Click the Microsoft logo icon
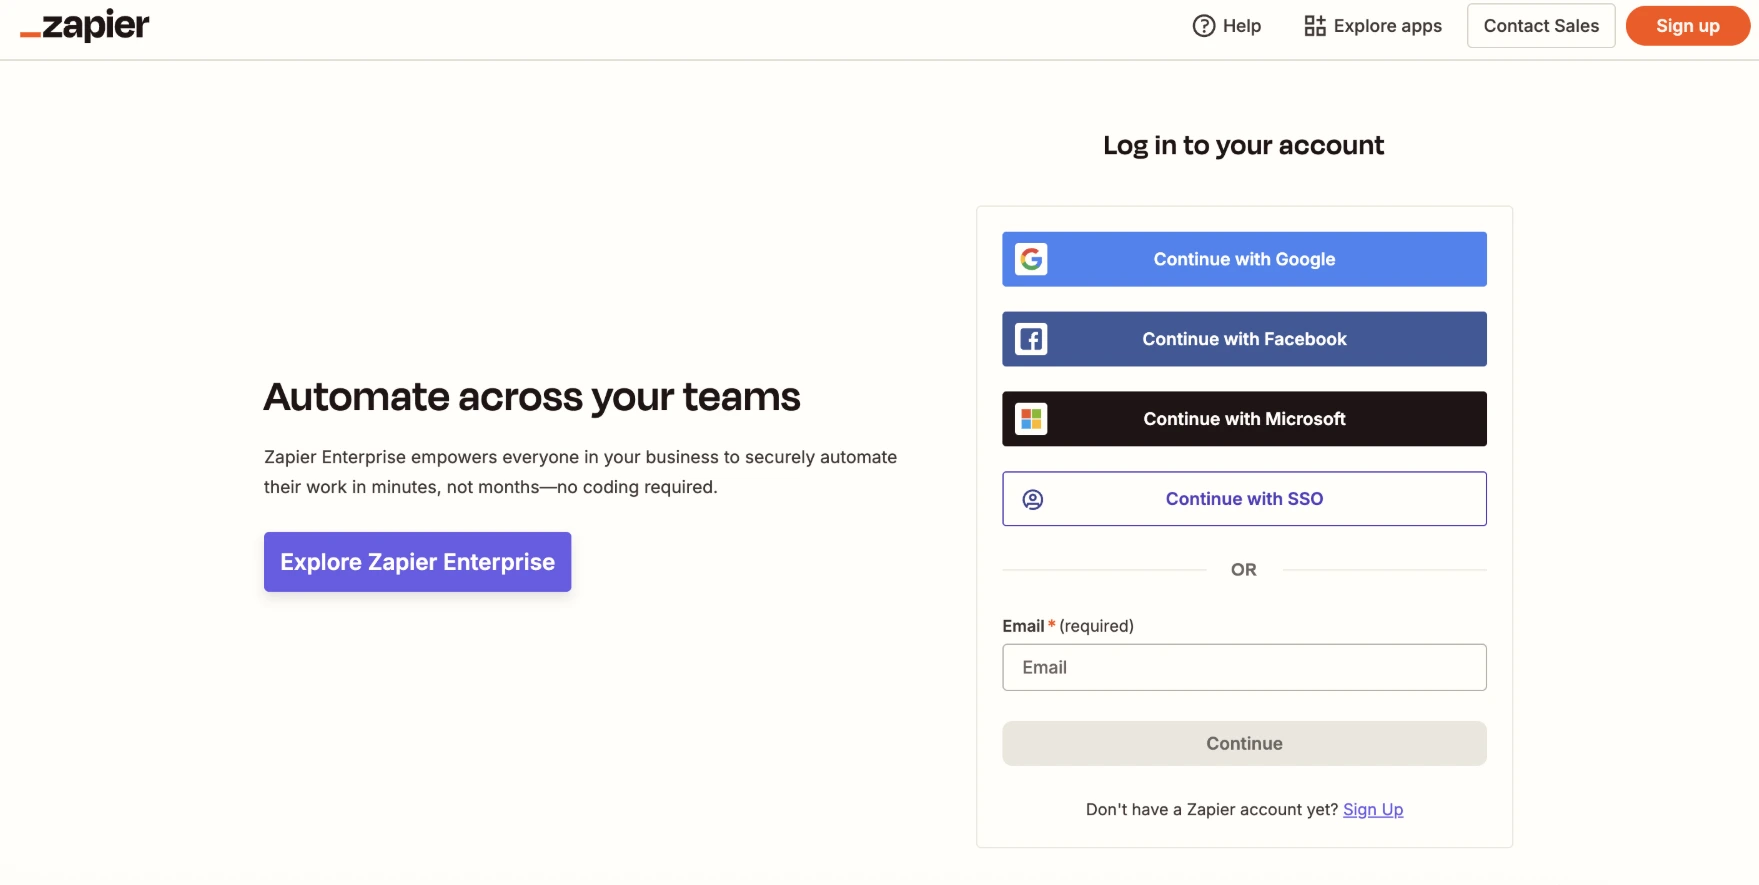1759x885 pixels. [x=1031, y=419]
